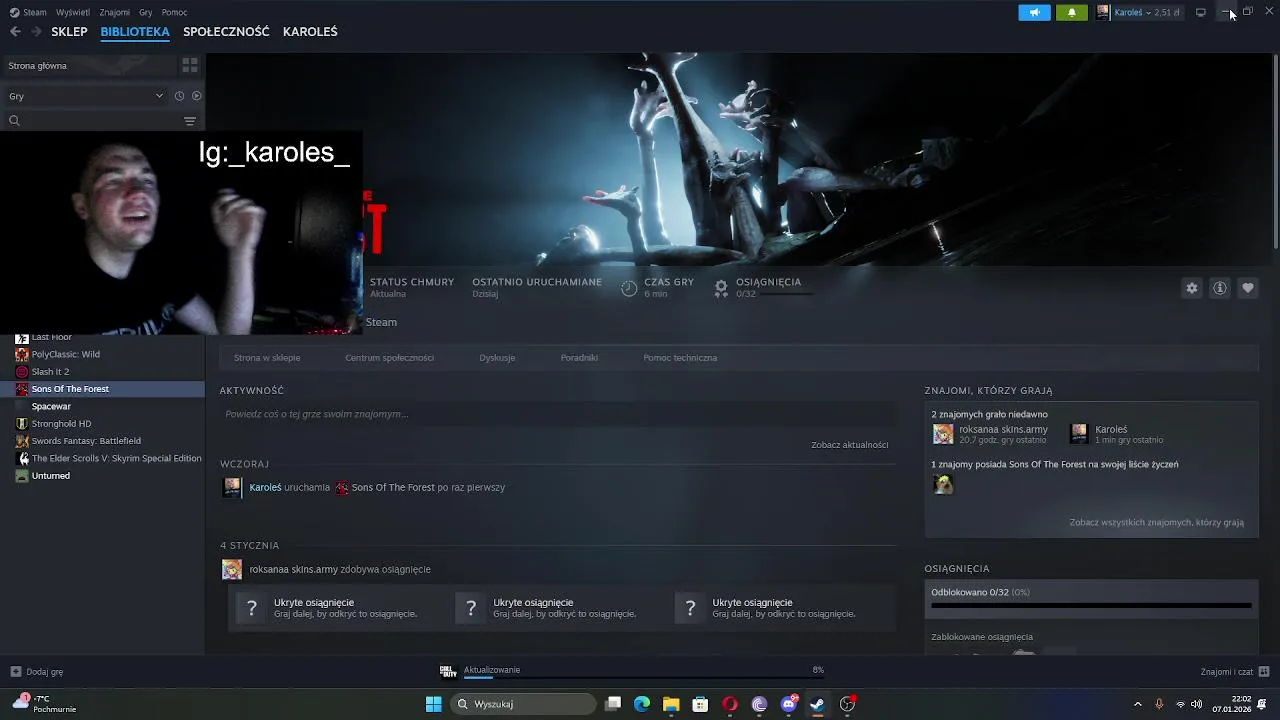
Task: Open Dyskusje link
Action: pos(497,358)
